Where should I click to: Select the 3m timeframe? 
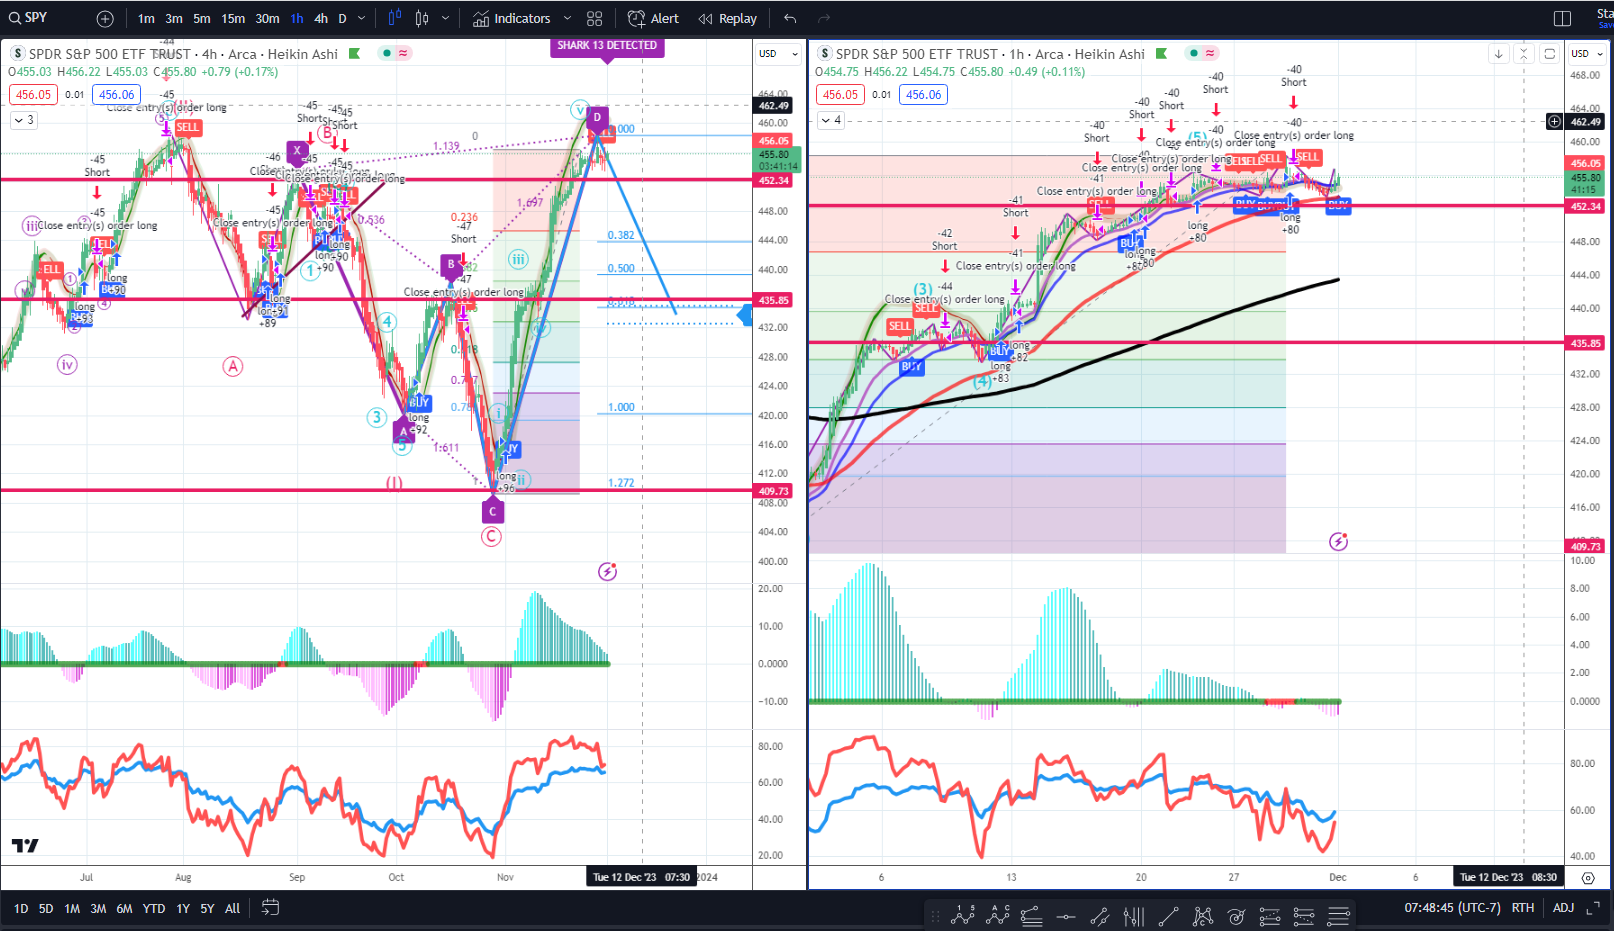(x=174, y=18)
